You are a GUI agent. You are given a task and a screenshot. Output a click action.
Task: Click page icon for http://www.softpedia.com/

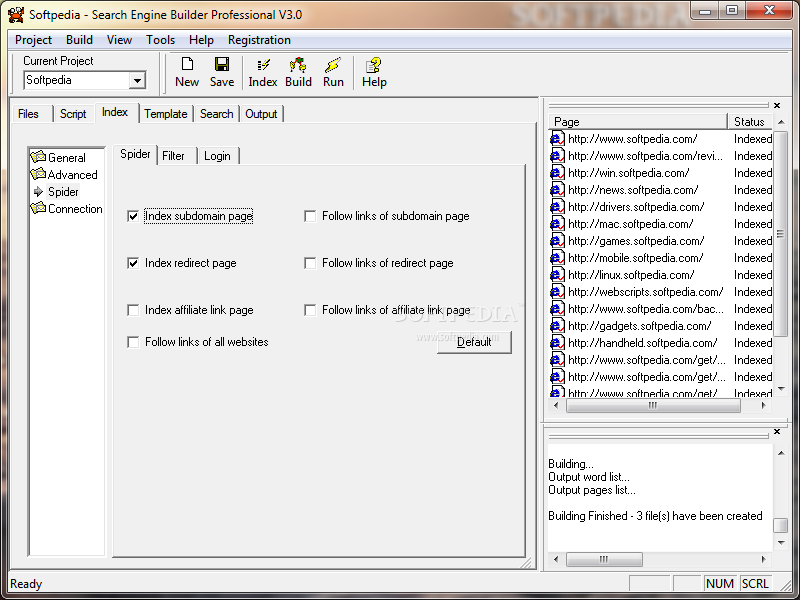pyautogui.click(x=557, y=139)
